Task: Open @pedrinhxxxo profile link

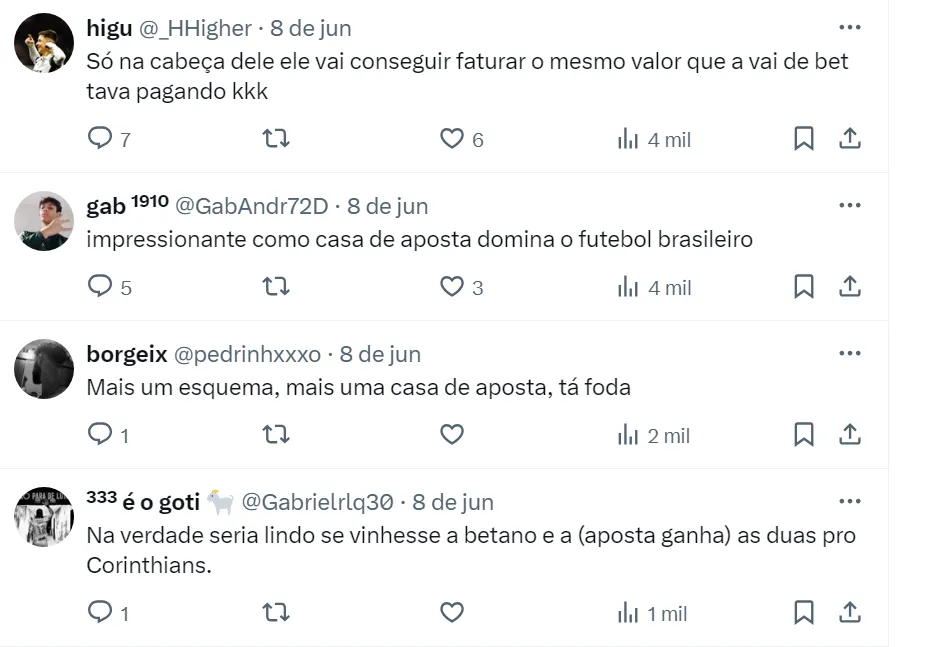Action: 248,354
